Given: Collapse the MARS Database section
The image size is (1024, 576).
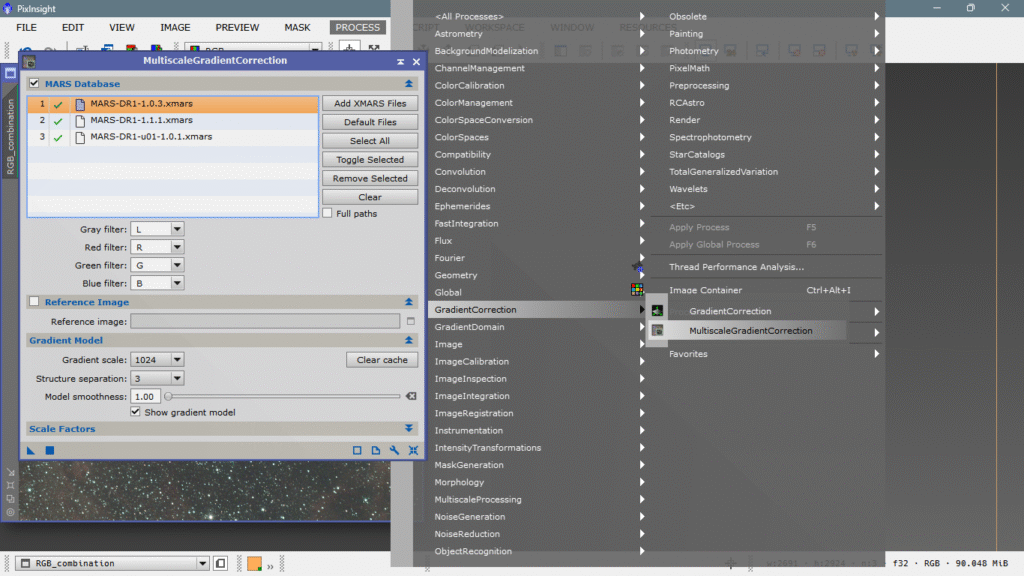Looking at the screenshot, I should tap(409, 84).
